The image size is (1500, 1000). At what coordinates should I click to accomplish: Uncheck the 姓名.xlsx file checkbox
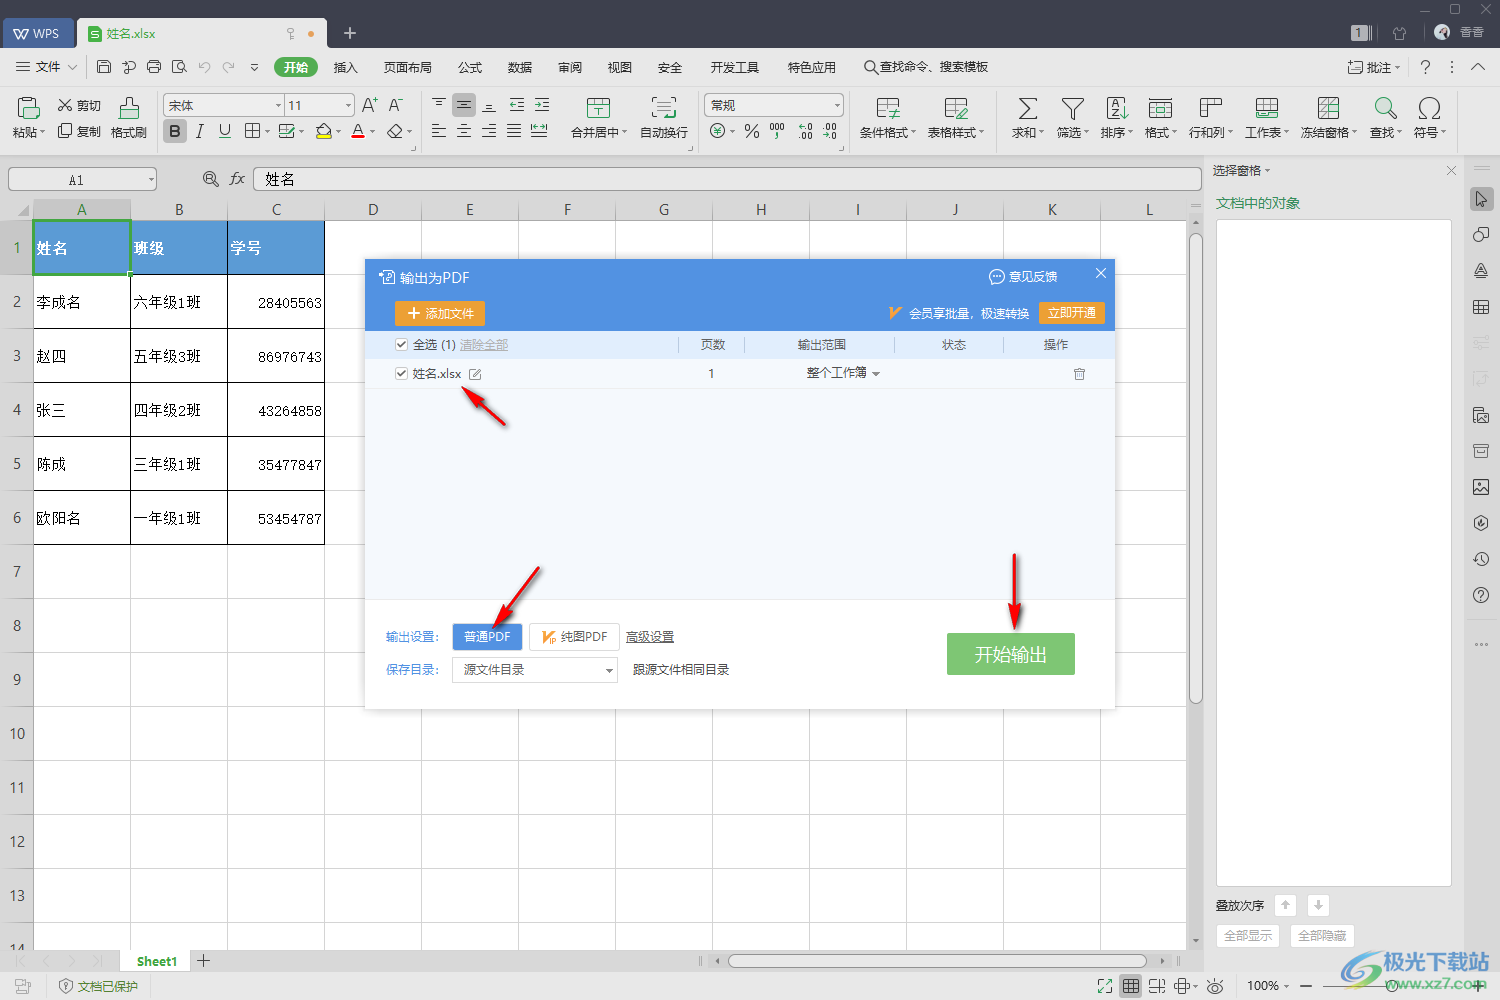click(x=401, y=373)
